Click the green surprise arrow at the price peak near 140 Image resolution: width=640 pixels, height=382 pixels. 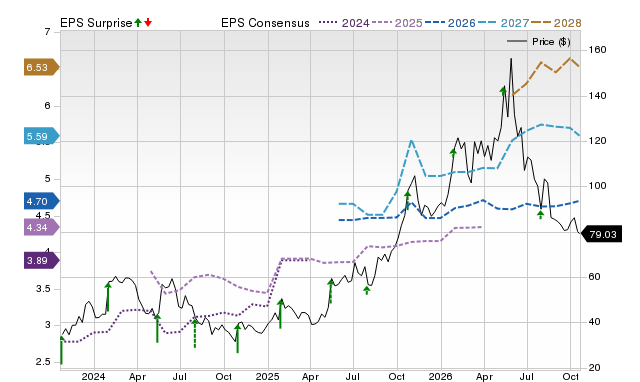[x=503, y=91]
